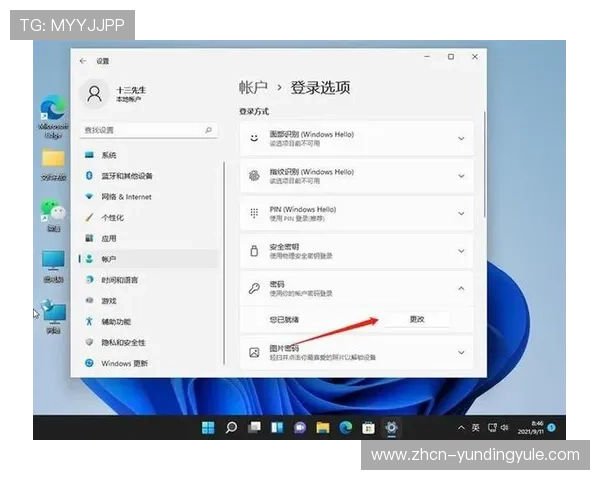Open Edge browser on the taskbar
The image size is (600, 480).
[346, 428]
